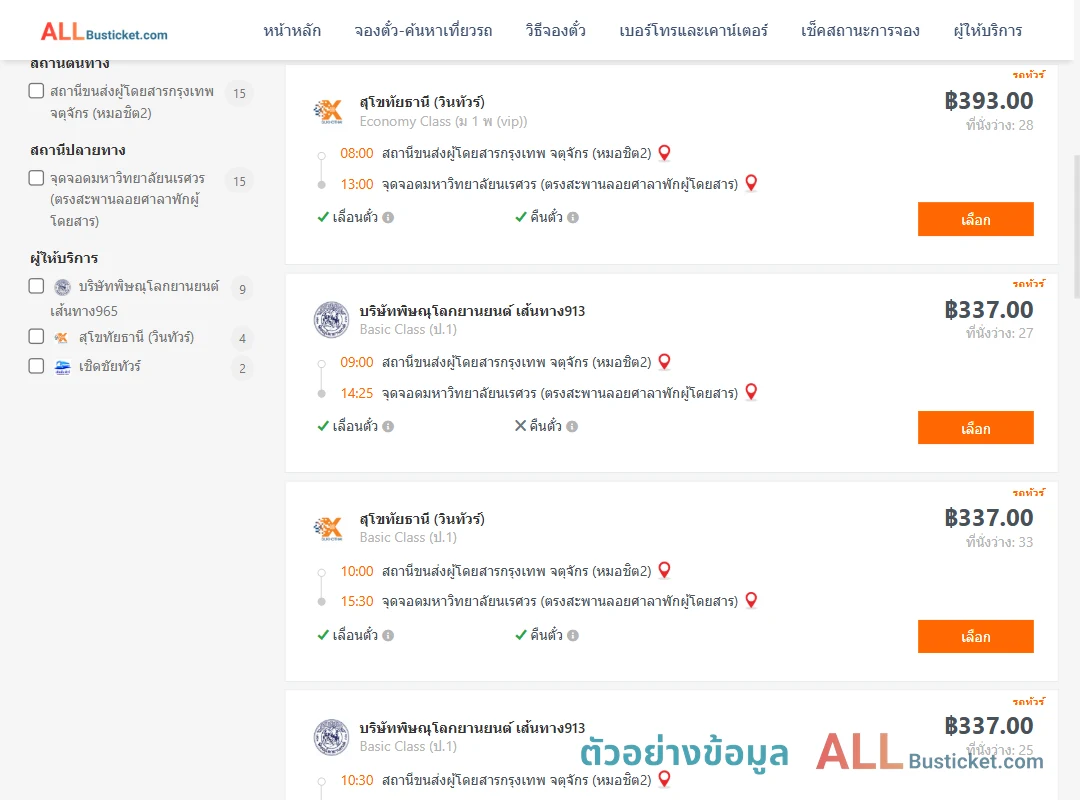The image size is (1080, 800).
Task: Click price ฿393.00
Action: click(988, 101)
